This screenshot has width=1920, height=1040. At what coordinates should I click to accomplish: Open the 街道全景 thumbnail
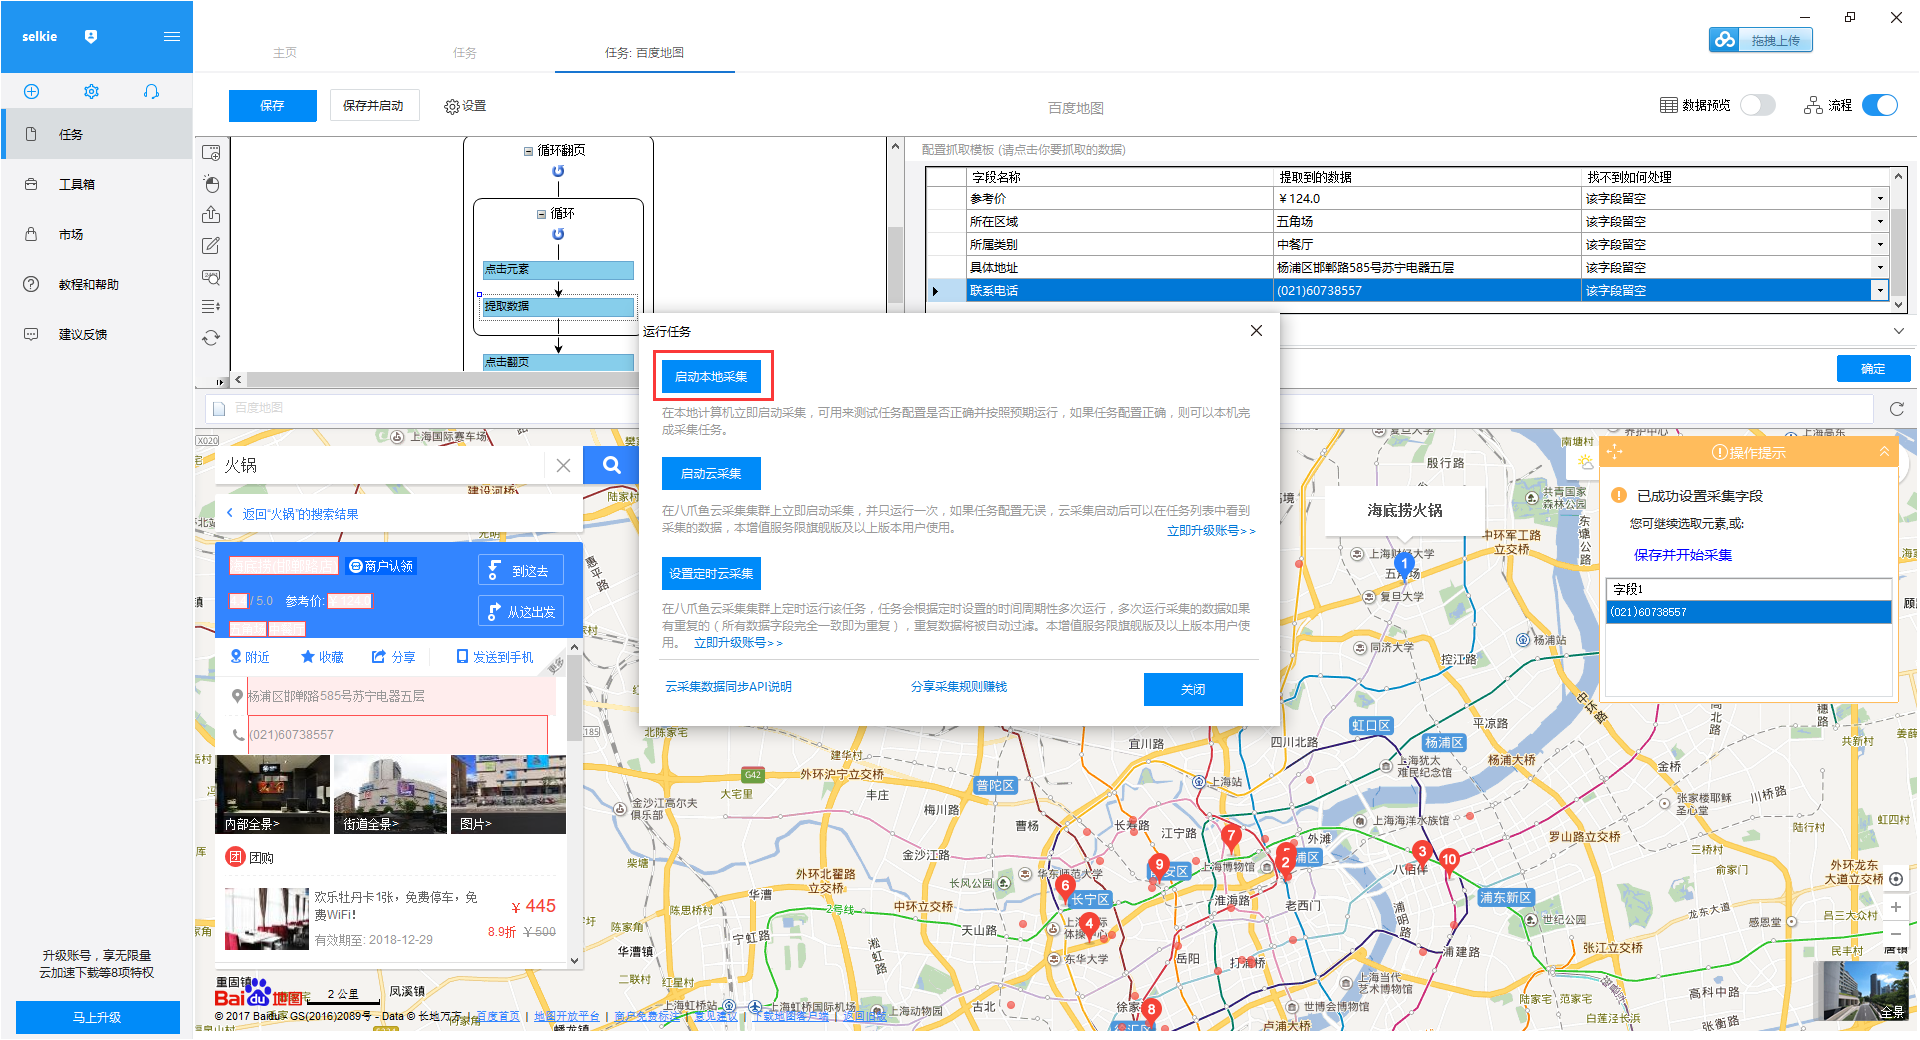click(x=390, y=795)
